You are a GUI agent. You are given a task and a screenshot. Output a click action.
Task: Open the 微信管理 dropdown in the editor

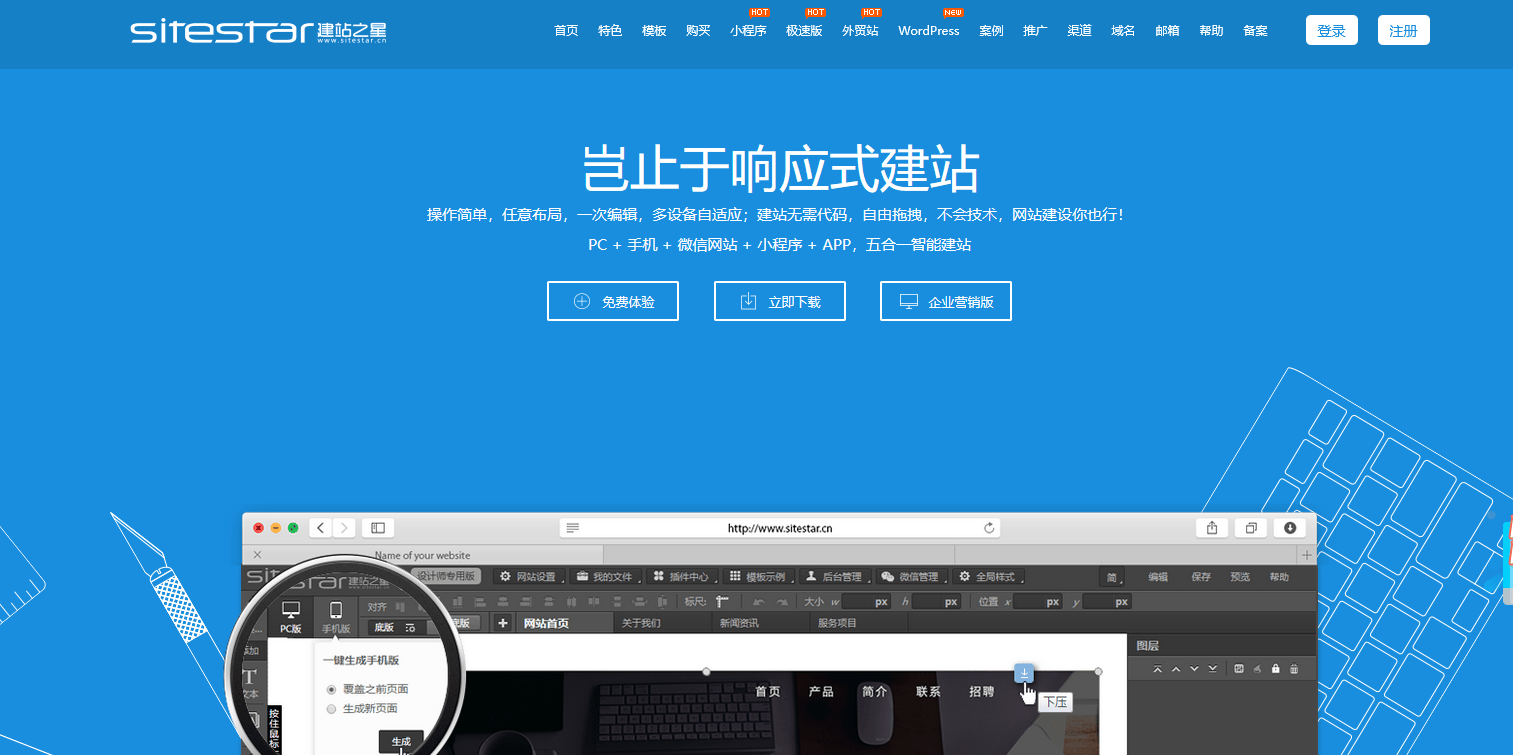913,577
